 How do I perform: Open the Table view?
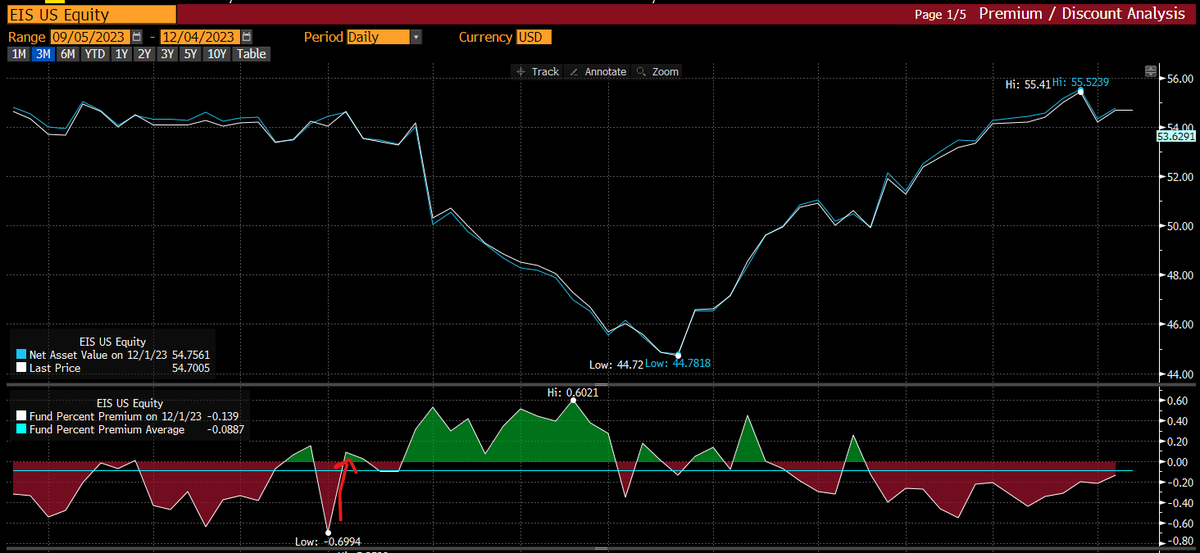[251, 54]
